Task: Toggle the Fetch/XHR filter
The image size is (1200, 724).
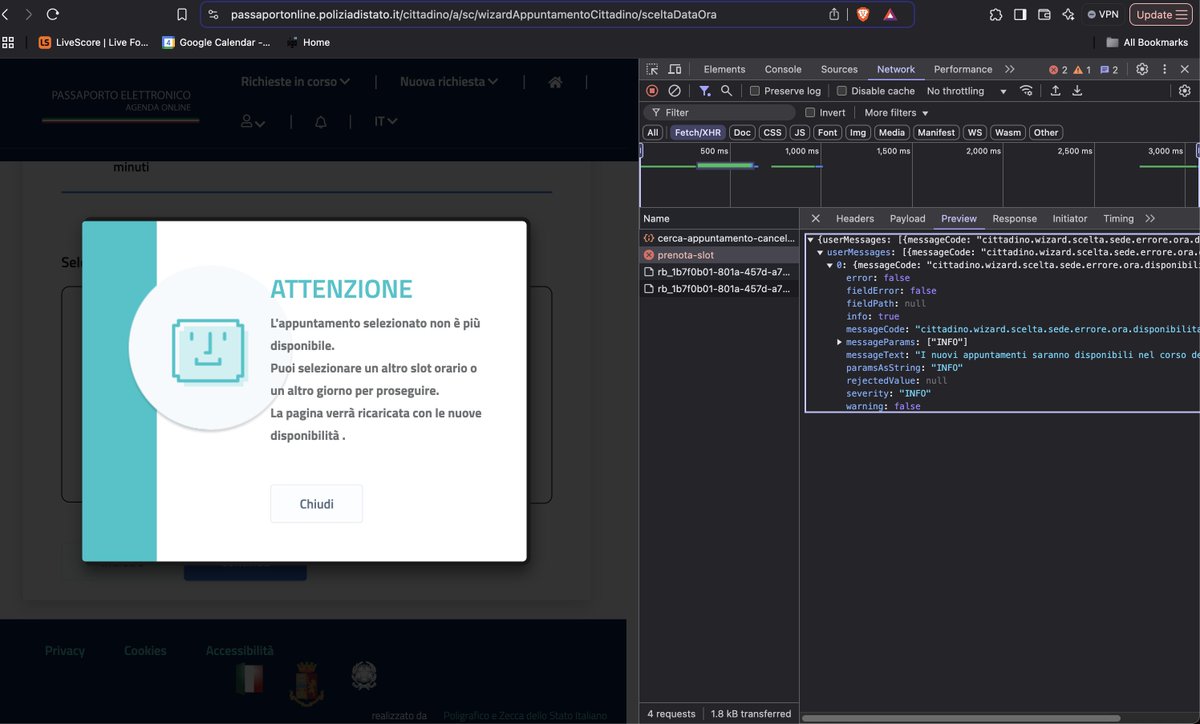Action: 697,132
